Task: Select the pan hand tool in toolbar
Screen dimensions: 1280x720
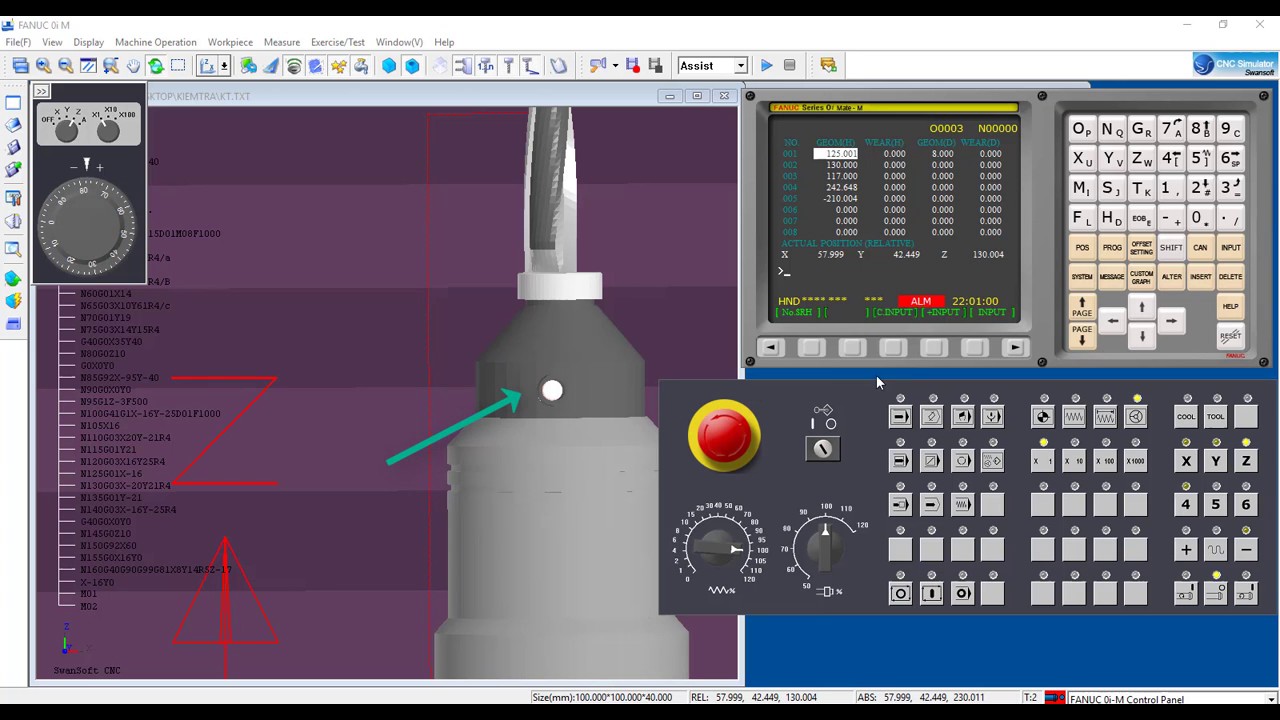Action: point(133,65)
